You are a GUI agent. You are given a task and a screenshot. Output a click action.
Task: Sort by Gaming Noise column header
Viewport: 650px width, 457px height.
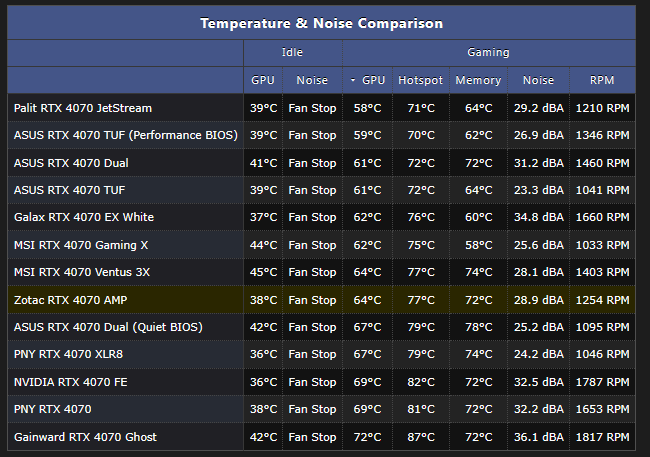click(538, 80)
